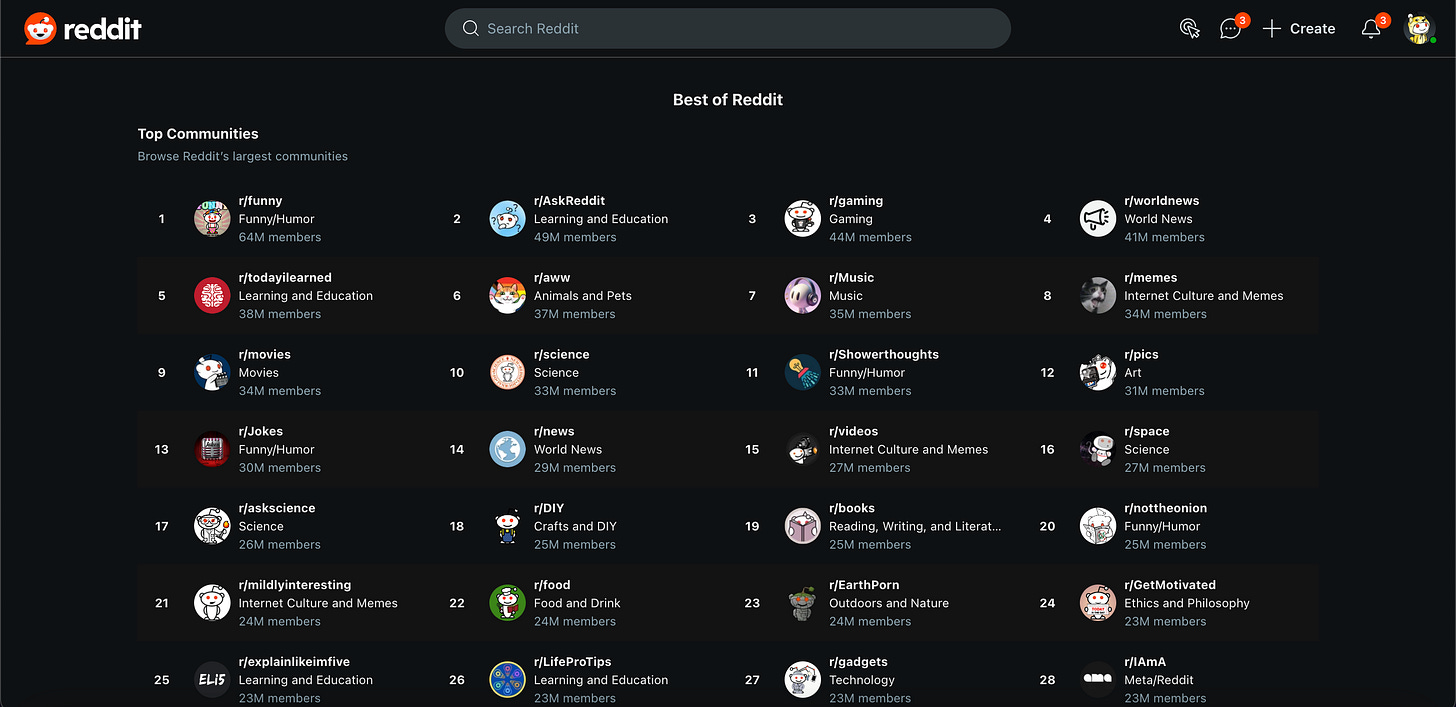Open the r/Showerthoughts community link

(x=884, y=355)
